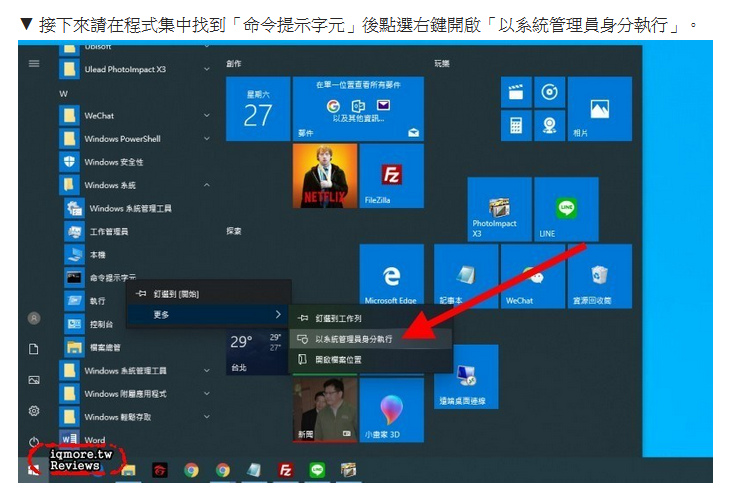Open the 小畫家 3D tile

tap(391, 409)
